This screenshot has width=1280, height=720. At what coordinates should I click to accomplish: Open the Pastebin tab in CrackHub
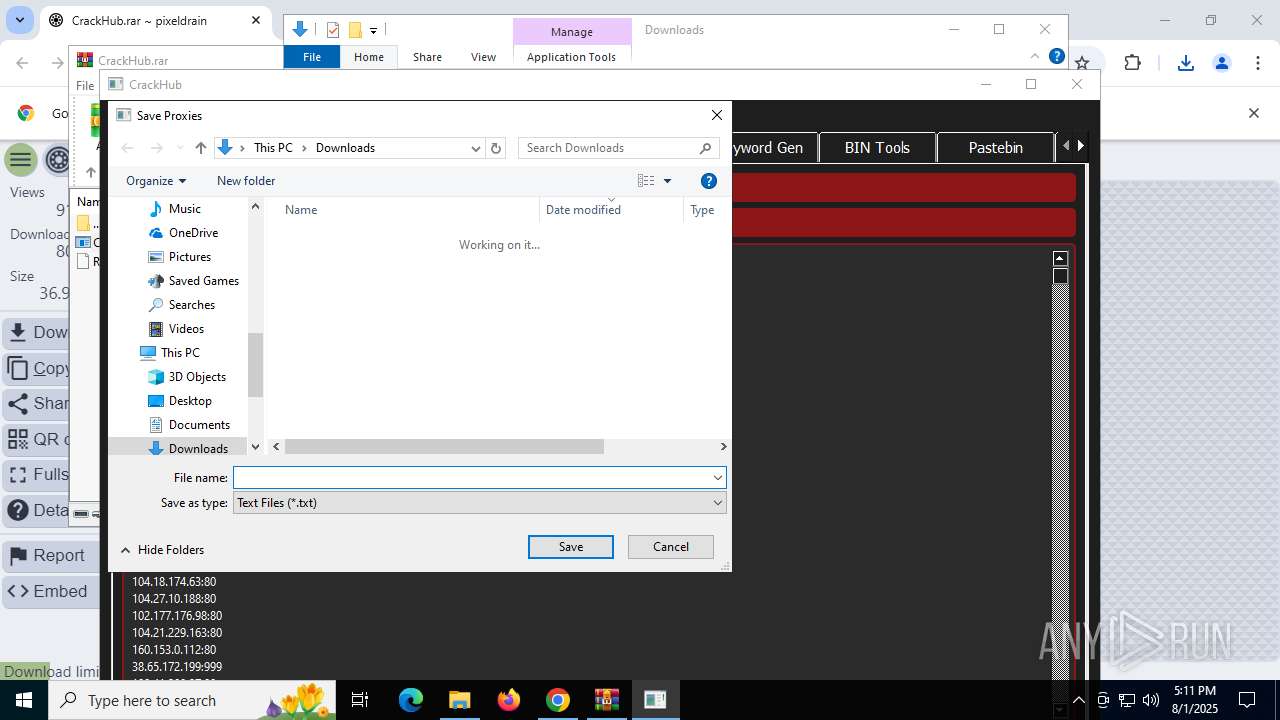[995, 148]
